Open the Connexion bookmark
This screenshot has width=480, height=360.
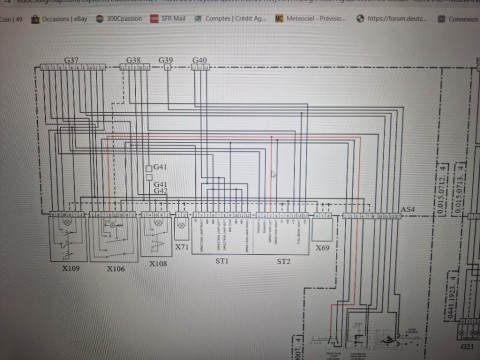point(458,19)
